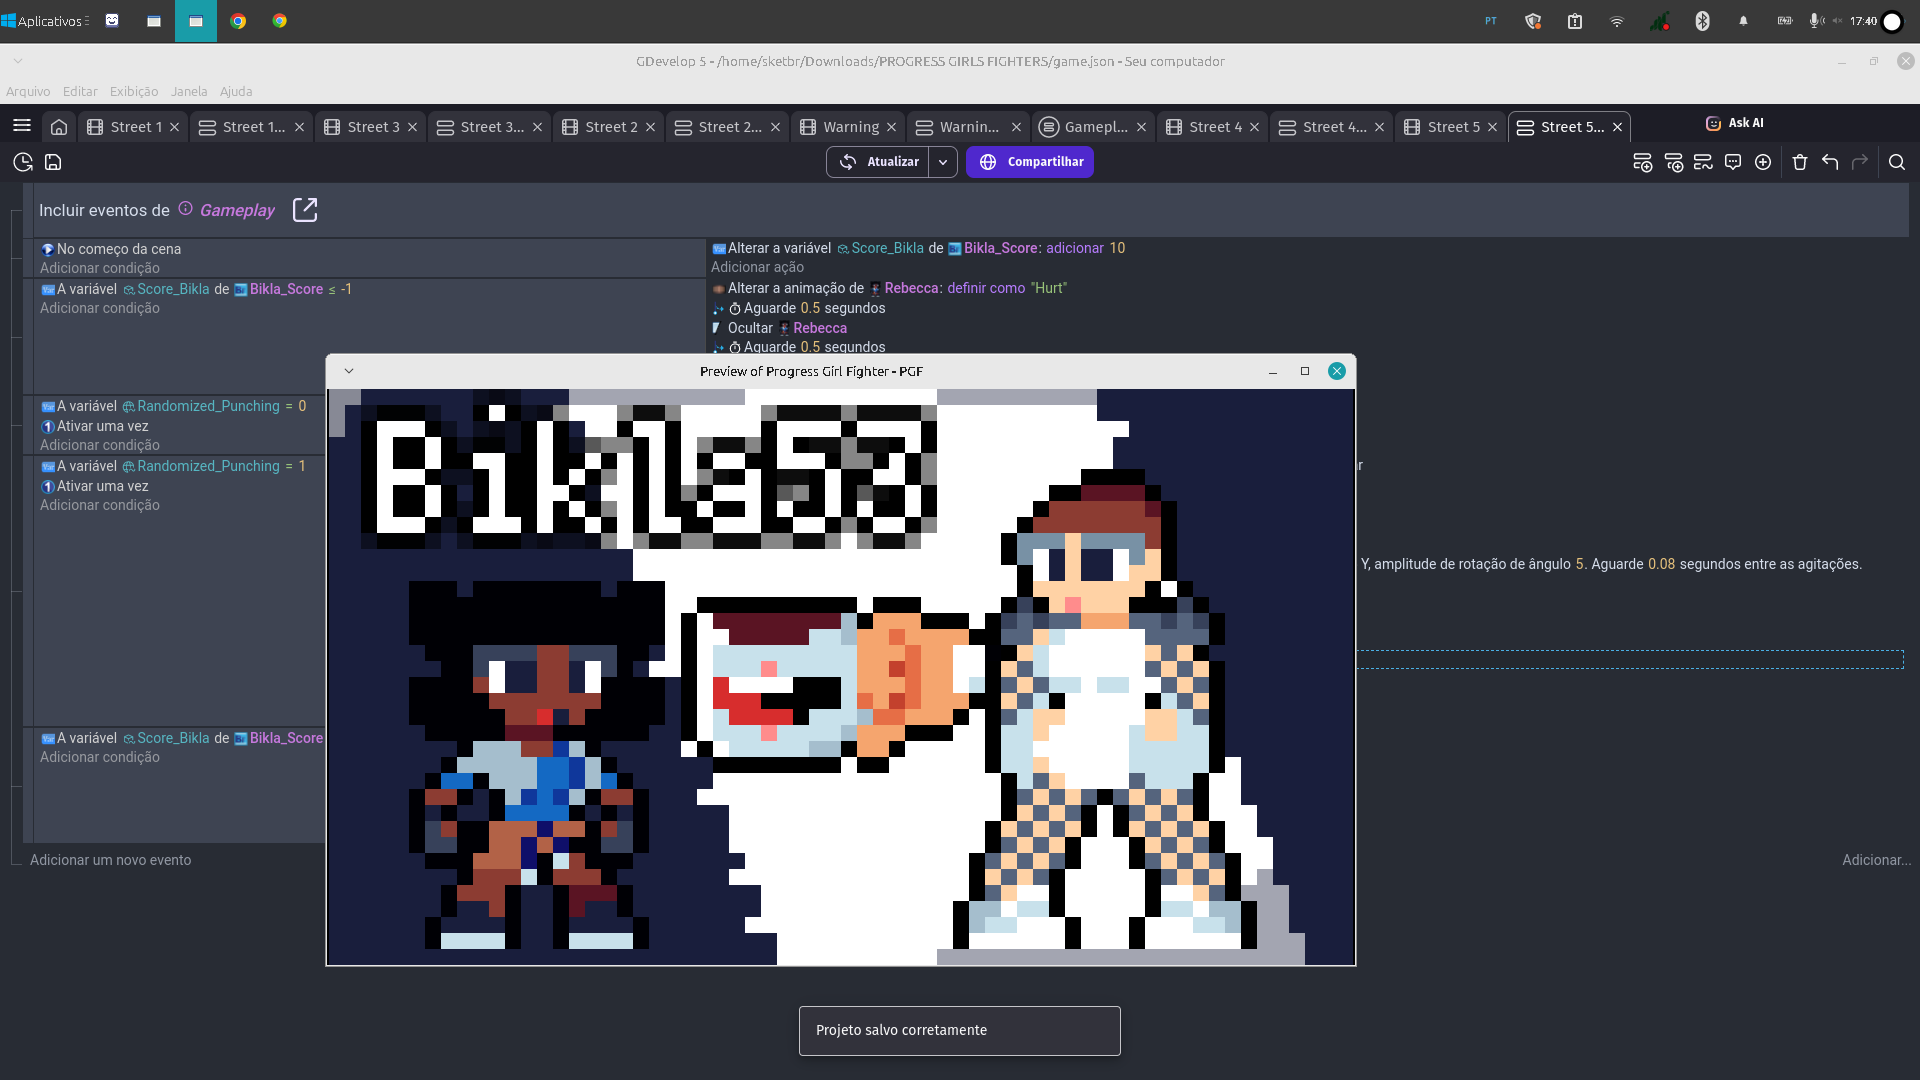1920x1080 pixels.
Task: Click the Compartilhar button
Action: [x=1030, y=162]
